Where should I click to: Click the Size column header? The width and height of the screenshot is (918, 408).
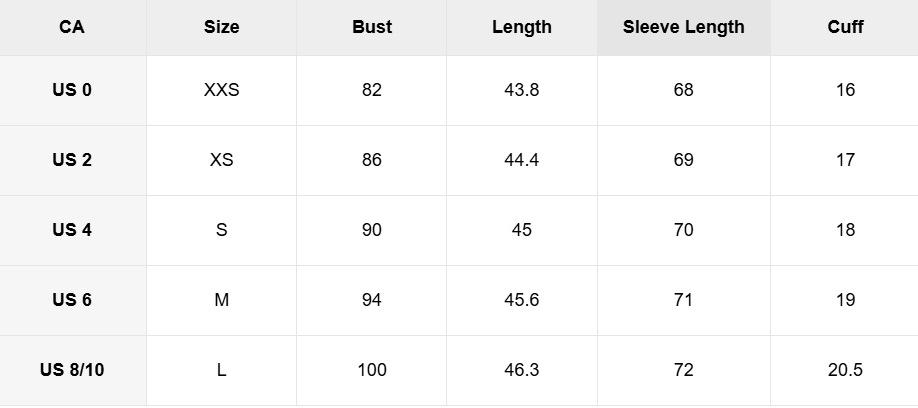221,27
